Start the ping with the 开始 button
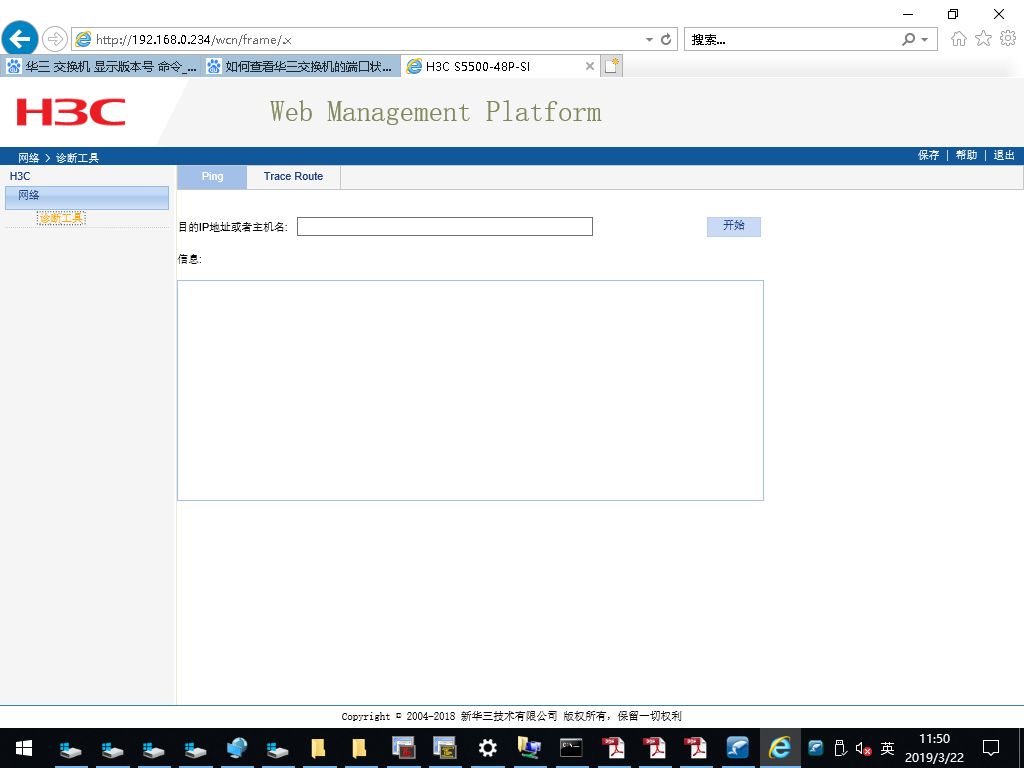Viewport: 1024px width, 768px height. (733, 226)
